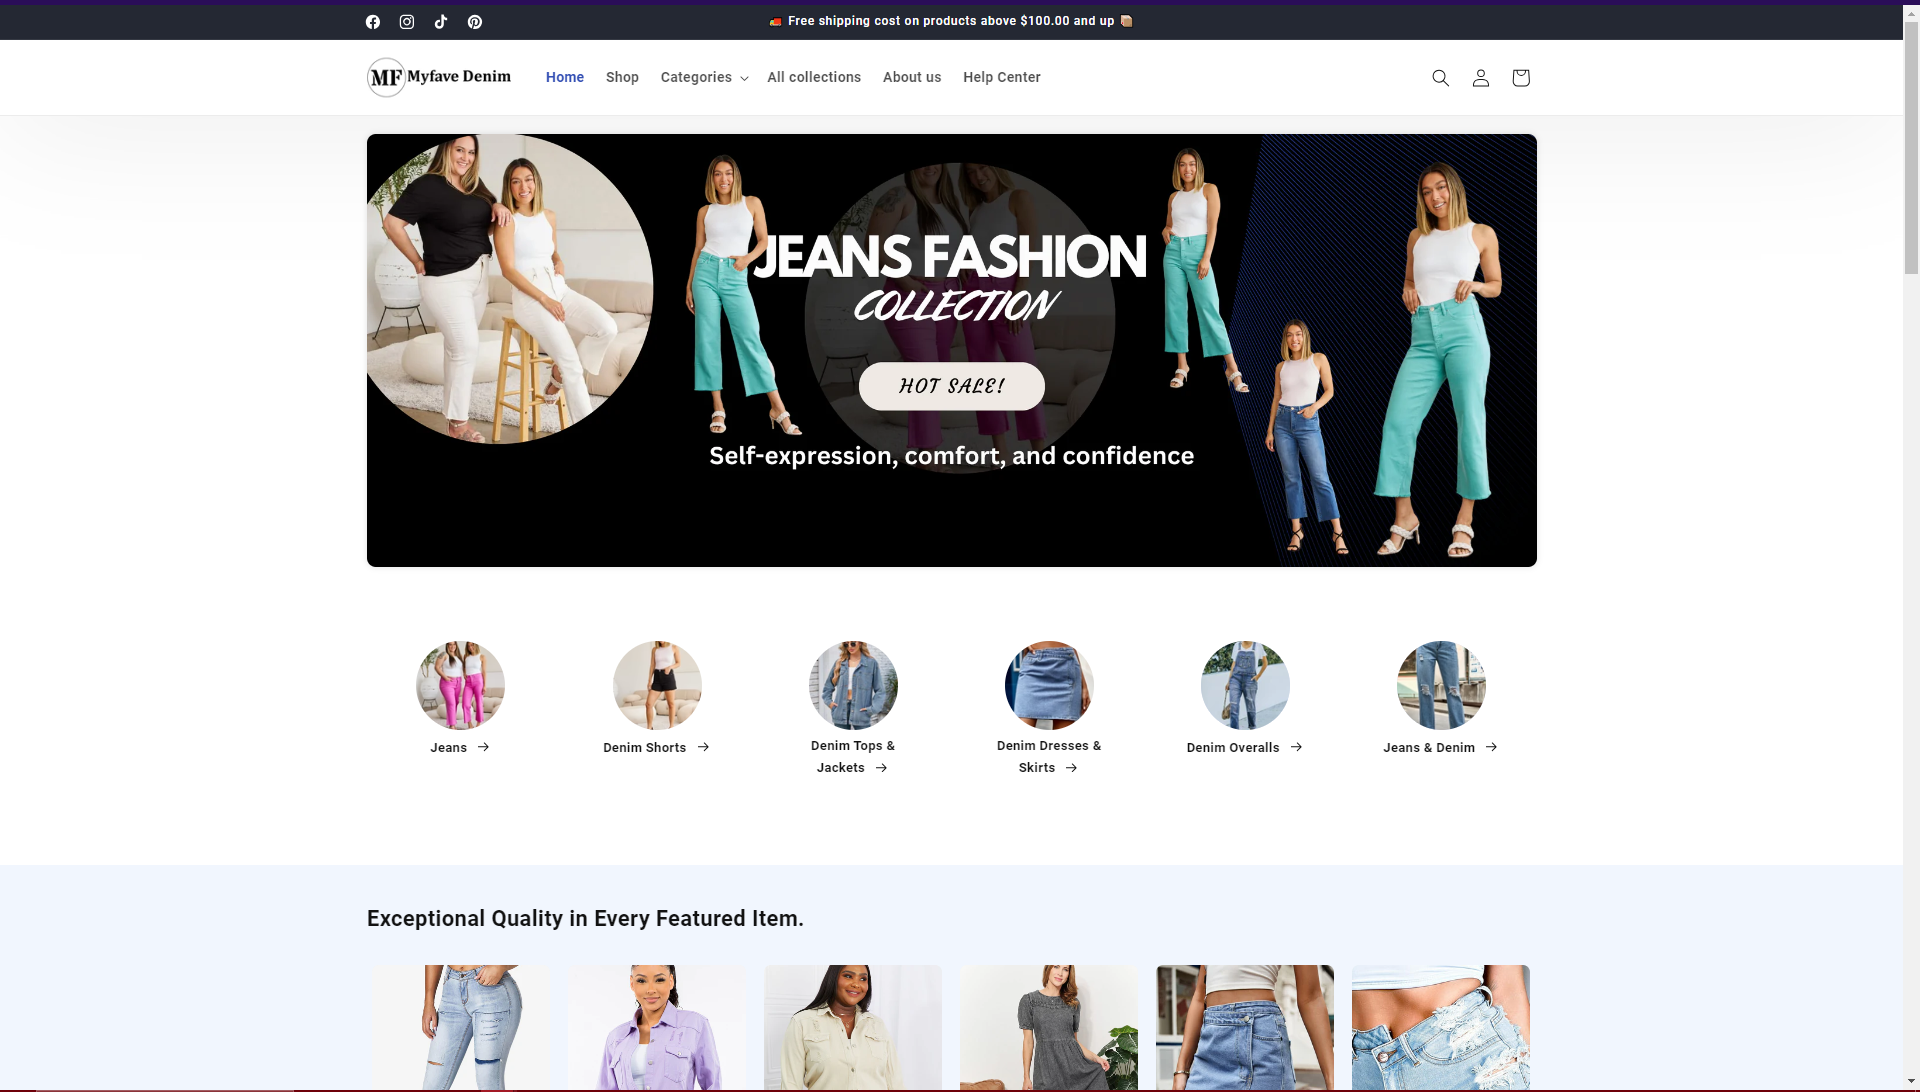Image resolution: width=1920 pixels, height=1092 pixels.
Task: Click the search magnifier icon
Action: 1440,78
